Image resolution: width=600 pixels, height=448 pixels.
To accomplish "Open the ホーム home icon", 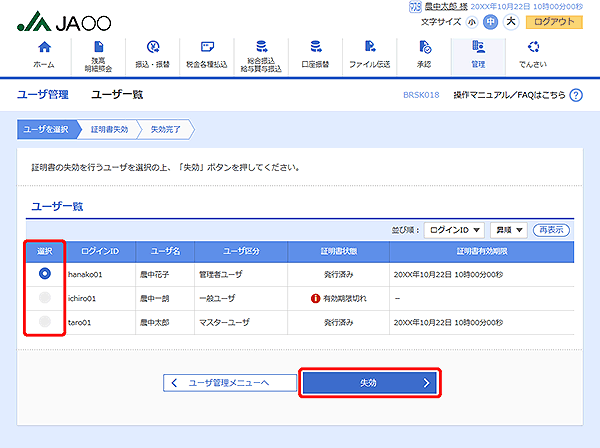I will coord(44,53).
